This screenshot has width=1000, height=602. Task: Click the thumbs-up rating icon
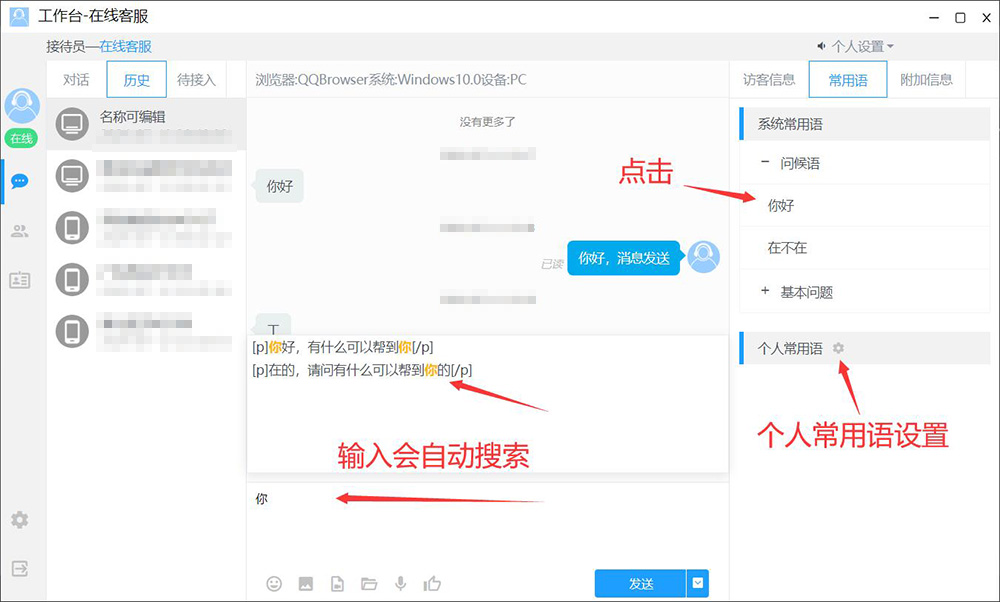tap(432, 584)
